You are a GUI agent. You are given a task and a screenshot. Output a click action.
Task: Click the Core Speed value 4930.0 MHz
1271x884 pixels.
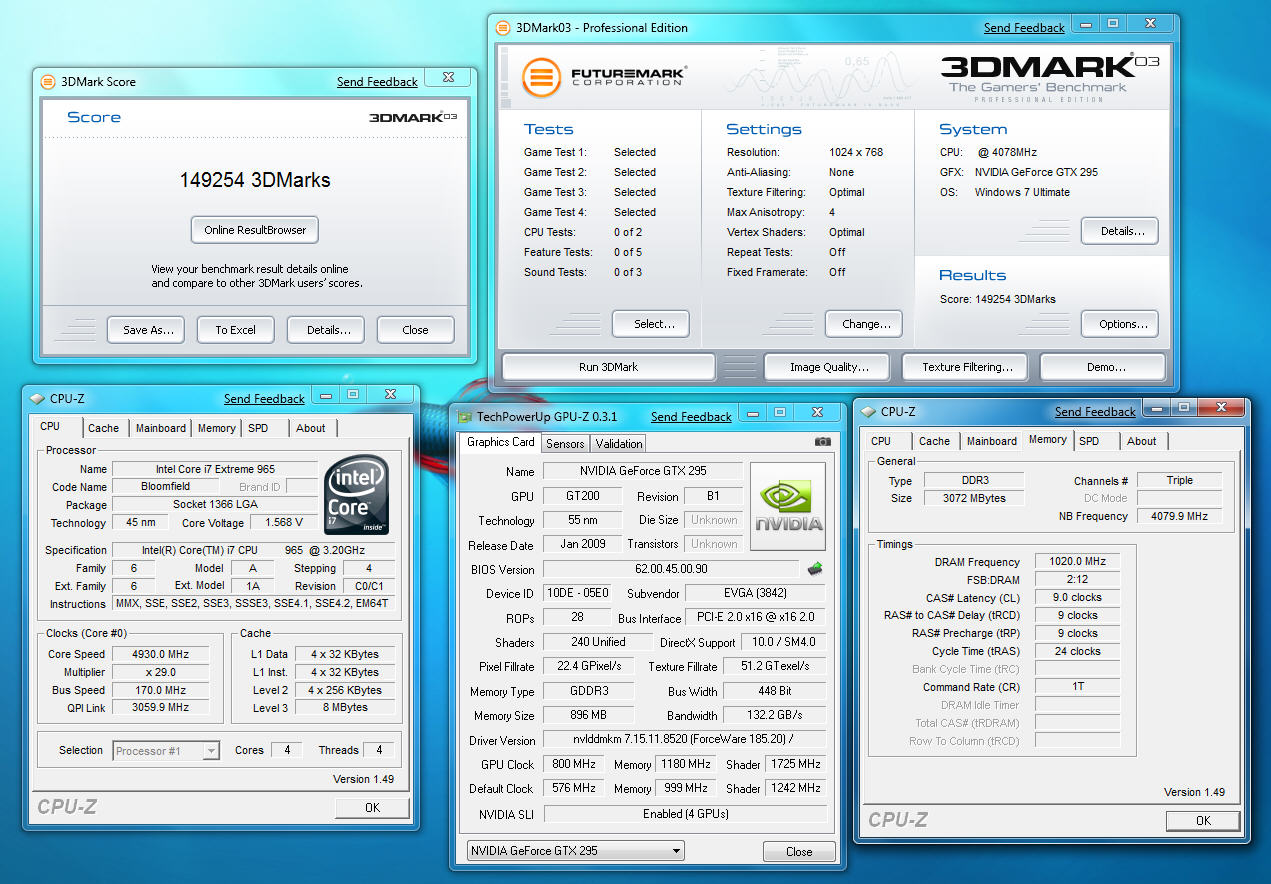(161, 654)
